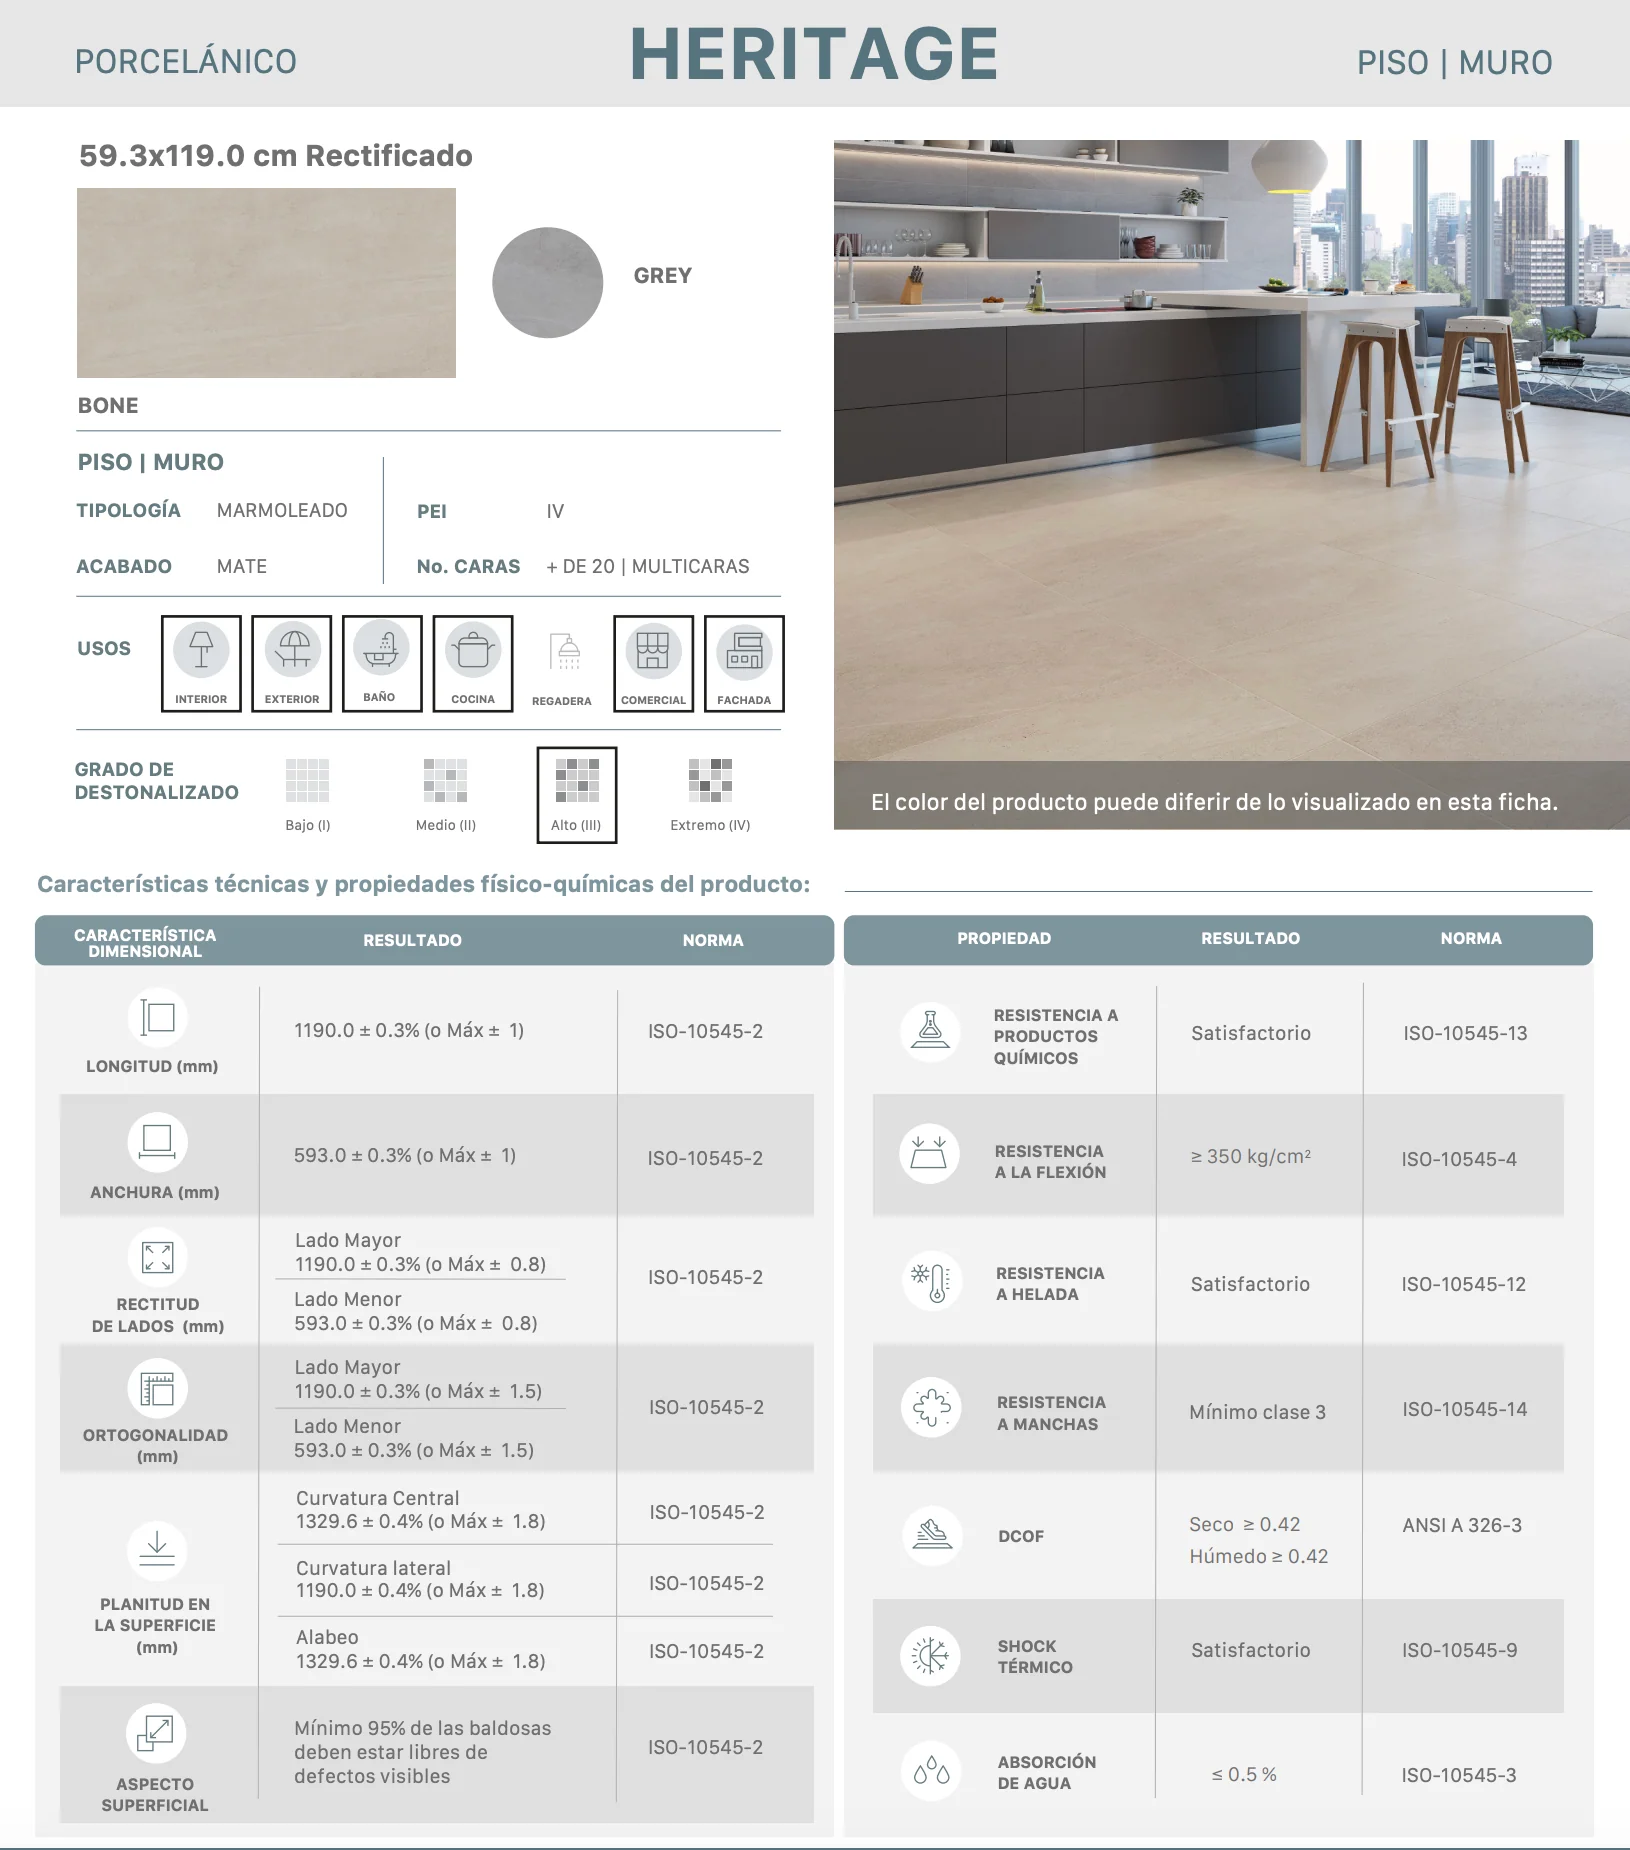Screen dimensions: 1630x1850
Task: Choose Extremo (IV) shade variation grade
Action: point(710,794)
